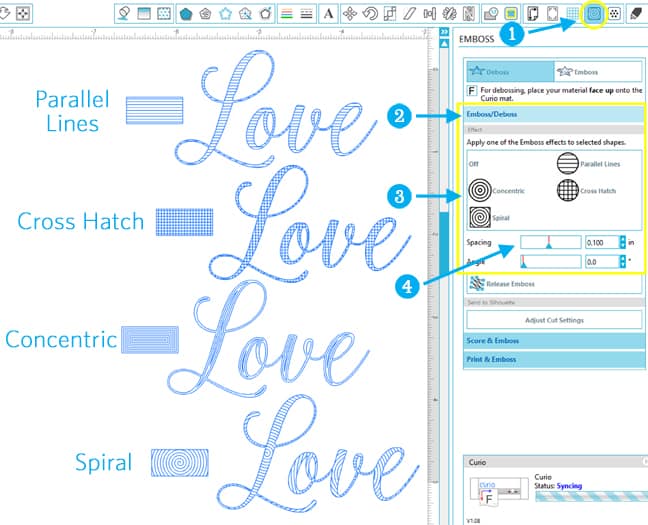Apply the Spiral emboss effect

481,216
